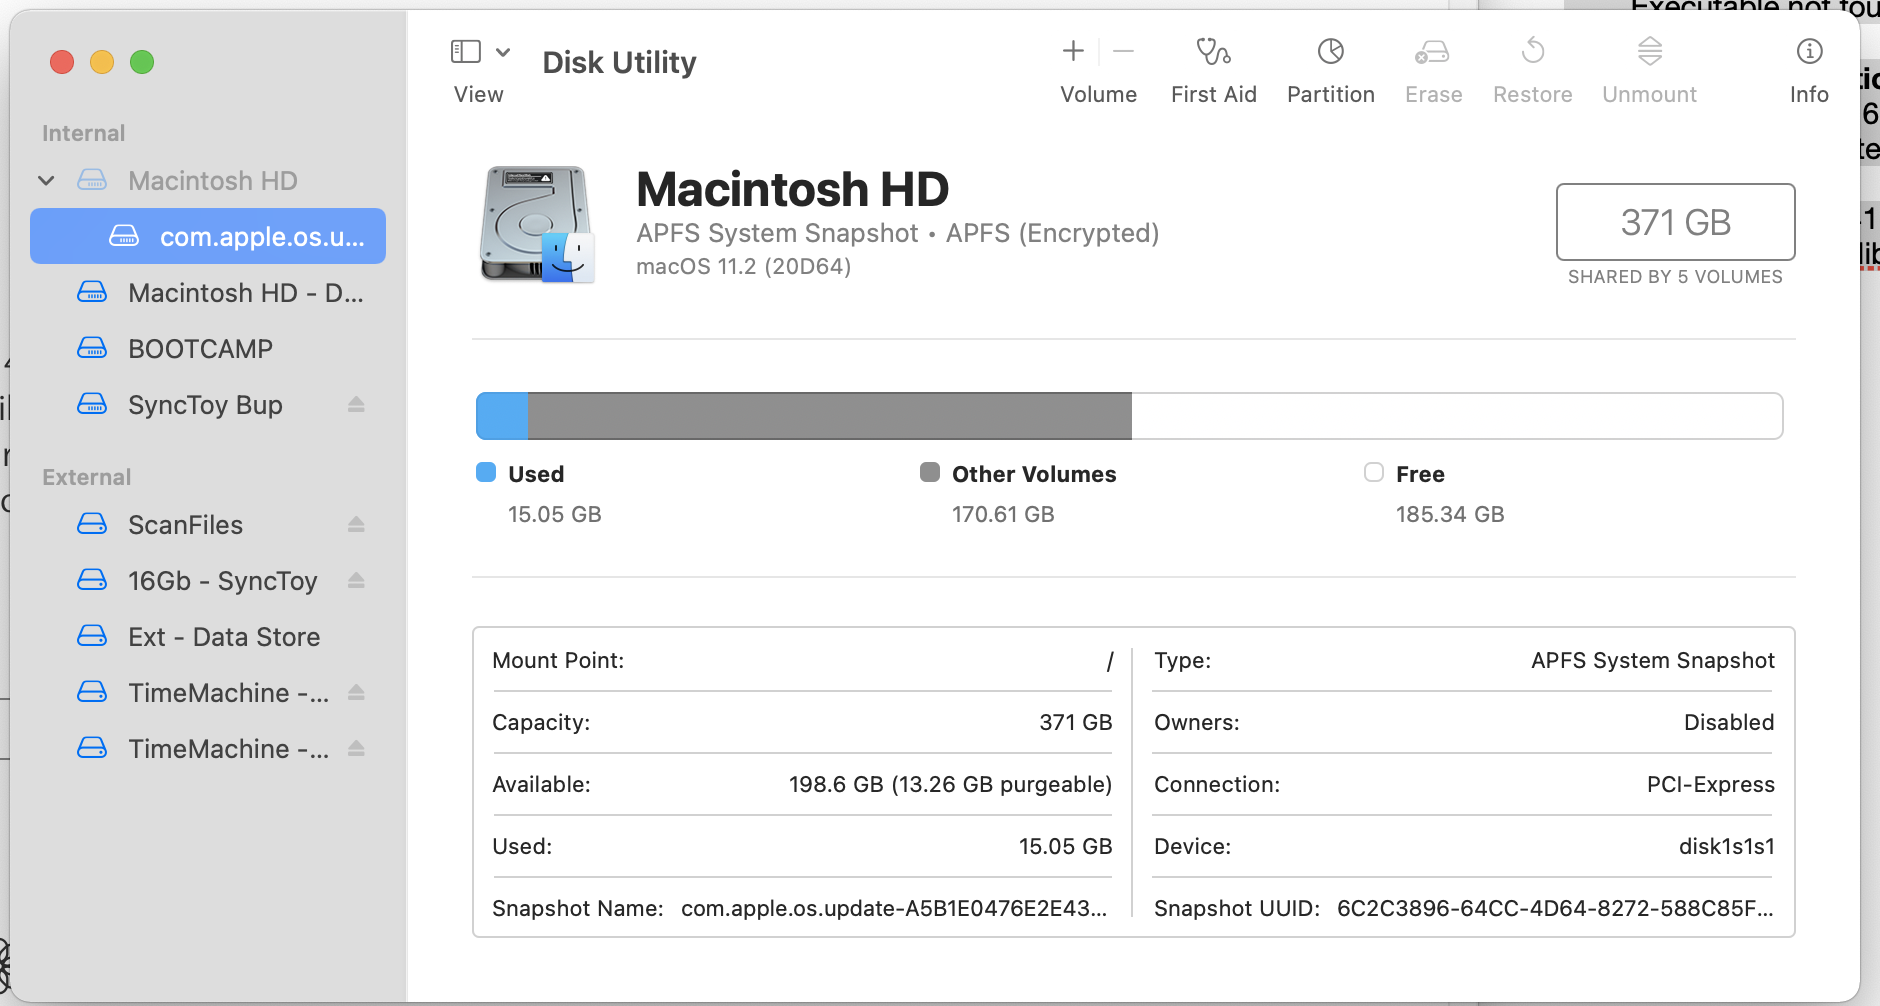This screenshot has width=1880, height=1006.
Task: Click the Macintosh HD container drive icon
Action: pos(92,180)
